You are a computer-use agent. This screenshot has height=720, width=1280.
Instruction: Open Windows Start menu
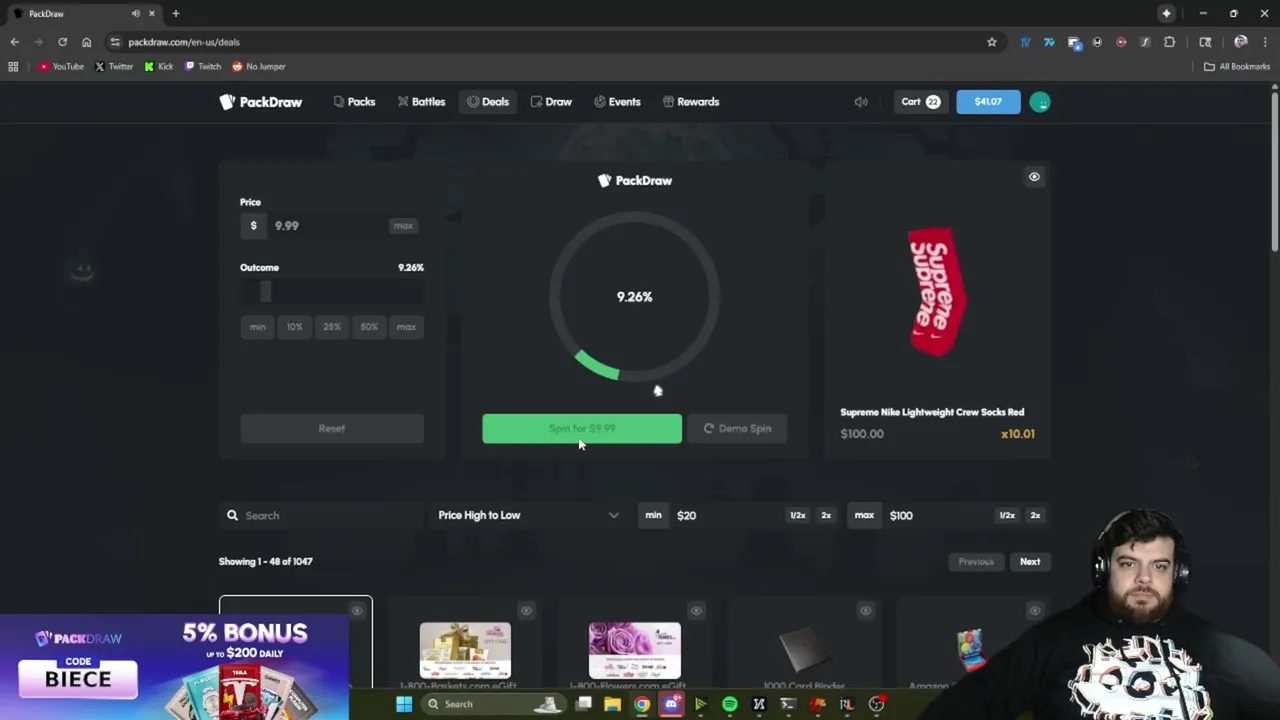[404, 704]
